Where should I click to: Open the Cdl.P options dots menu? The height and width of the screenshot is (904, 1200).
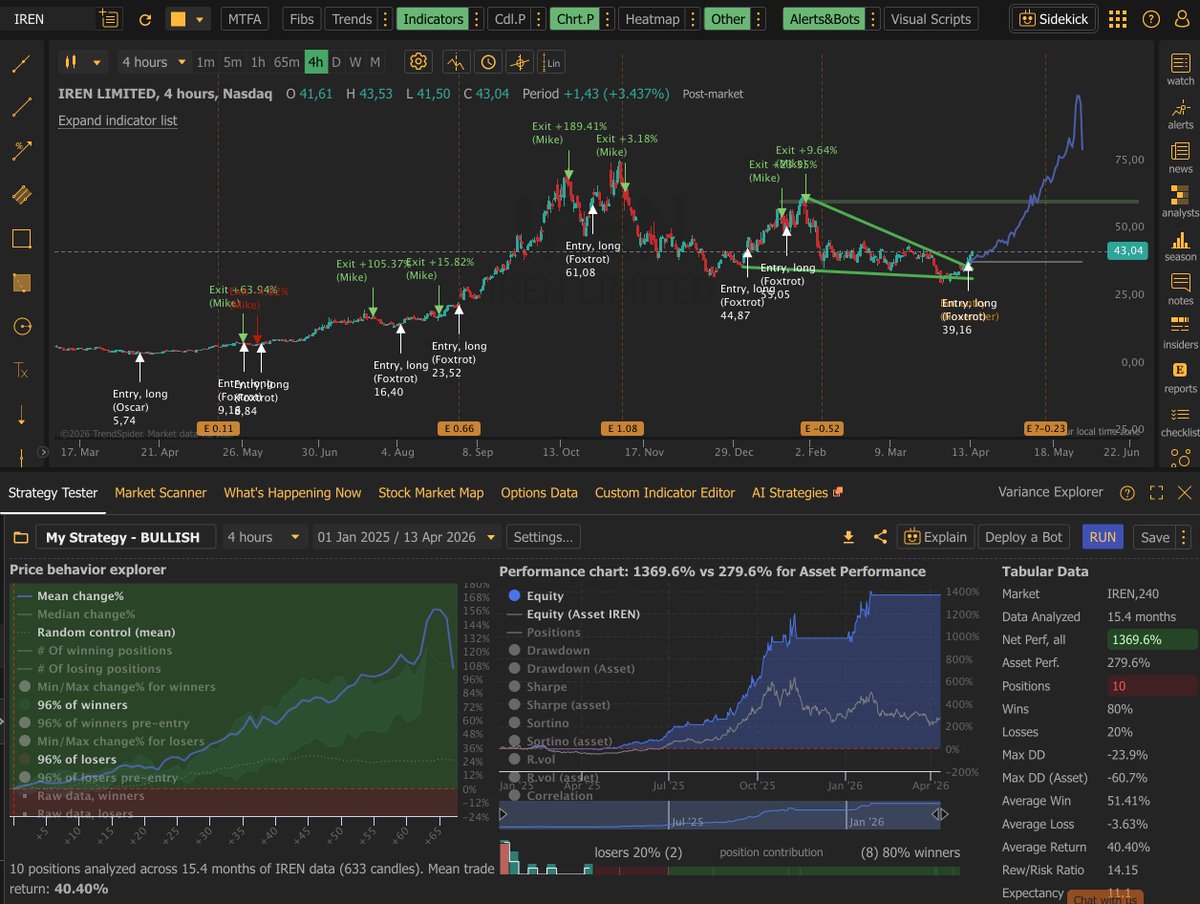(x=541, y=19)
